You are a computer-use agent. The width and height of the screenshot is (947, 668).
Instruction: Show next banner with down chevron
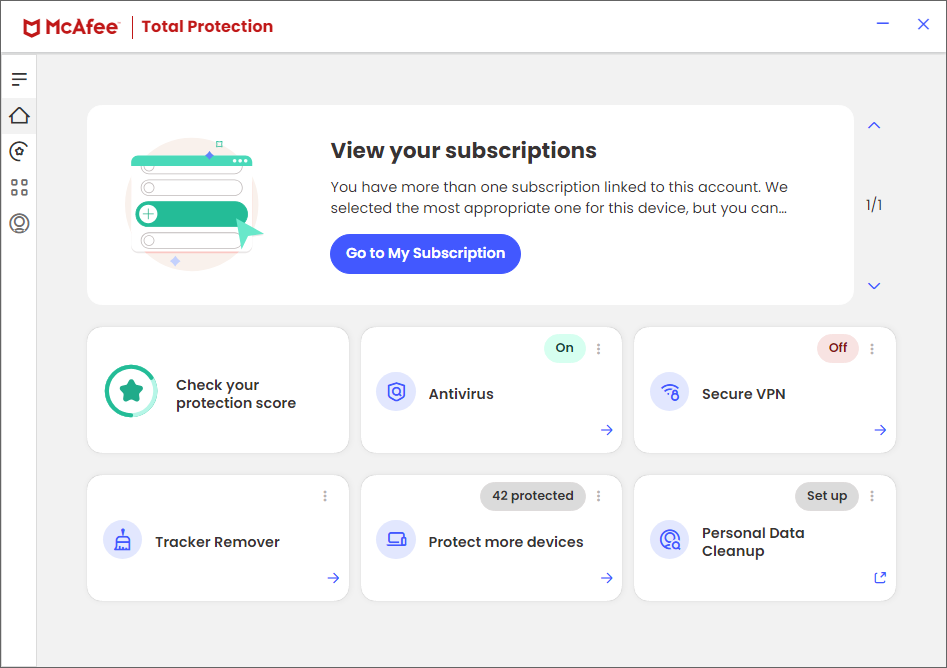pos(874,286)
